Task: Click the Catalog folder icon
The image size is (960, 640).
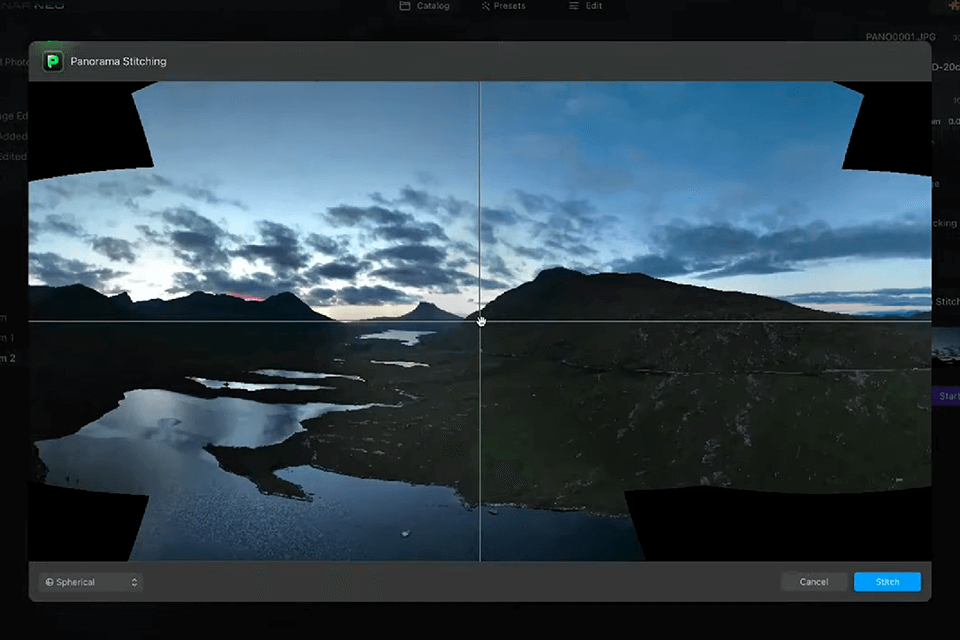Action: click(x=405, y=6)
